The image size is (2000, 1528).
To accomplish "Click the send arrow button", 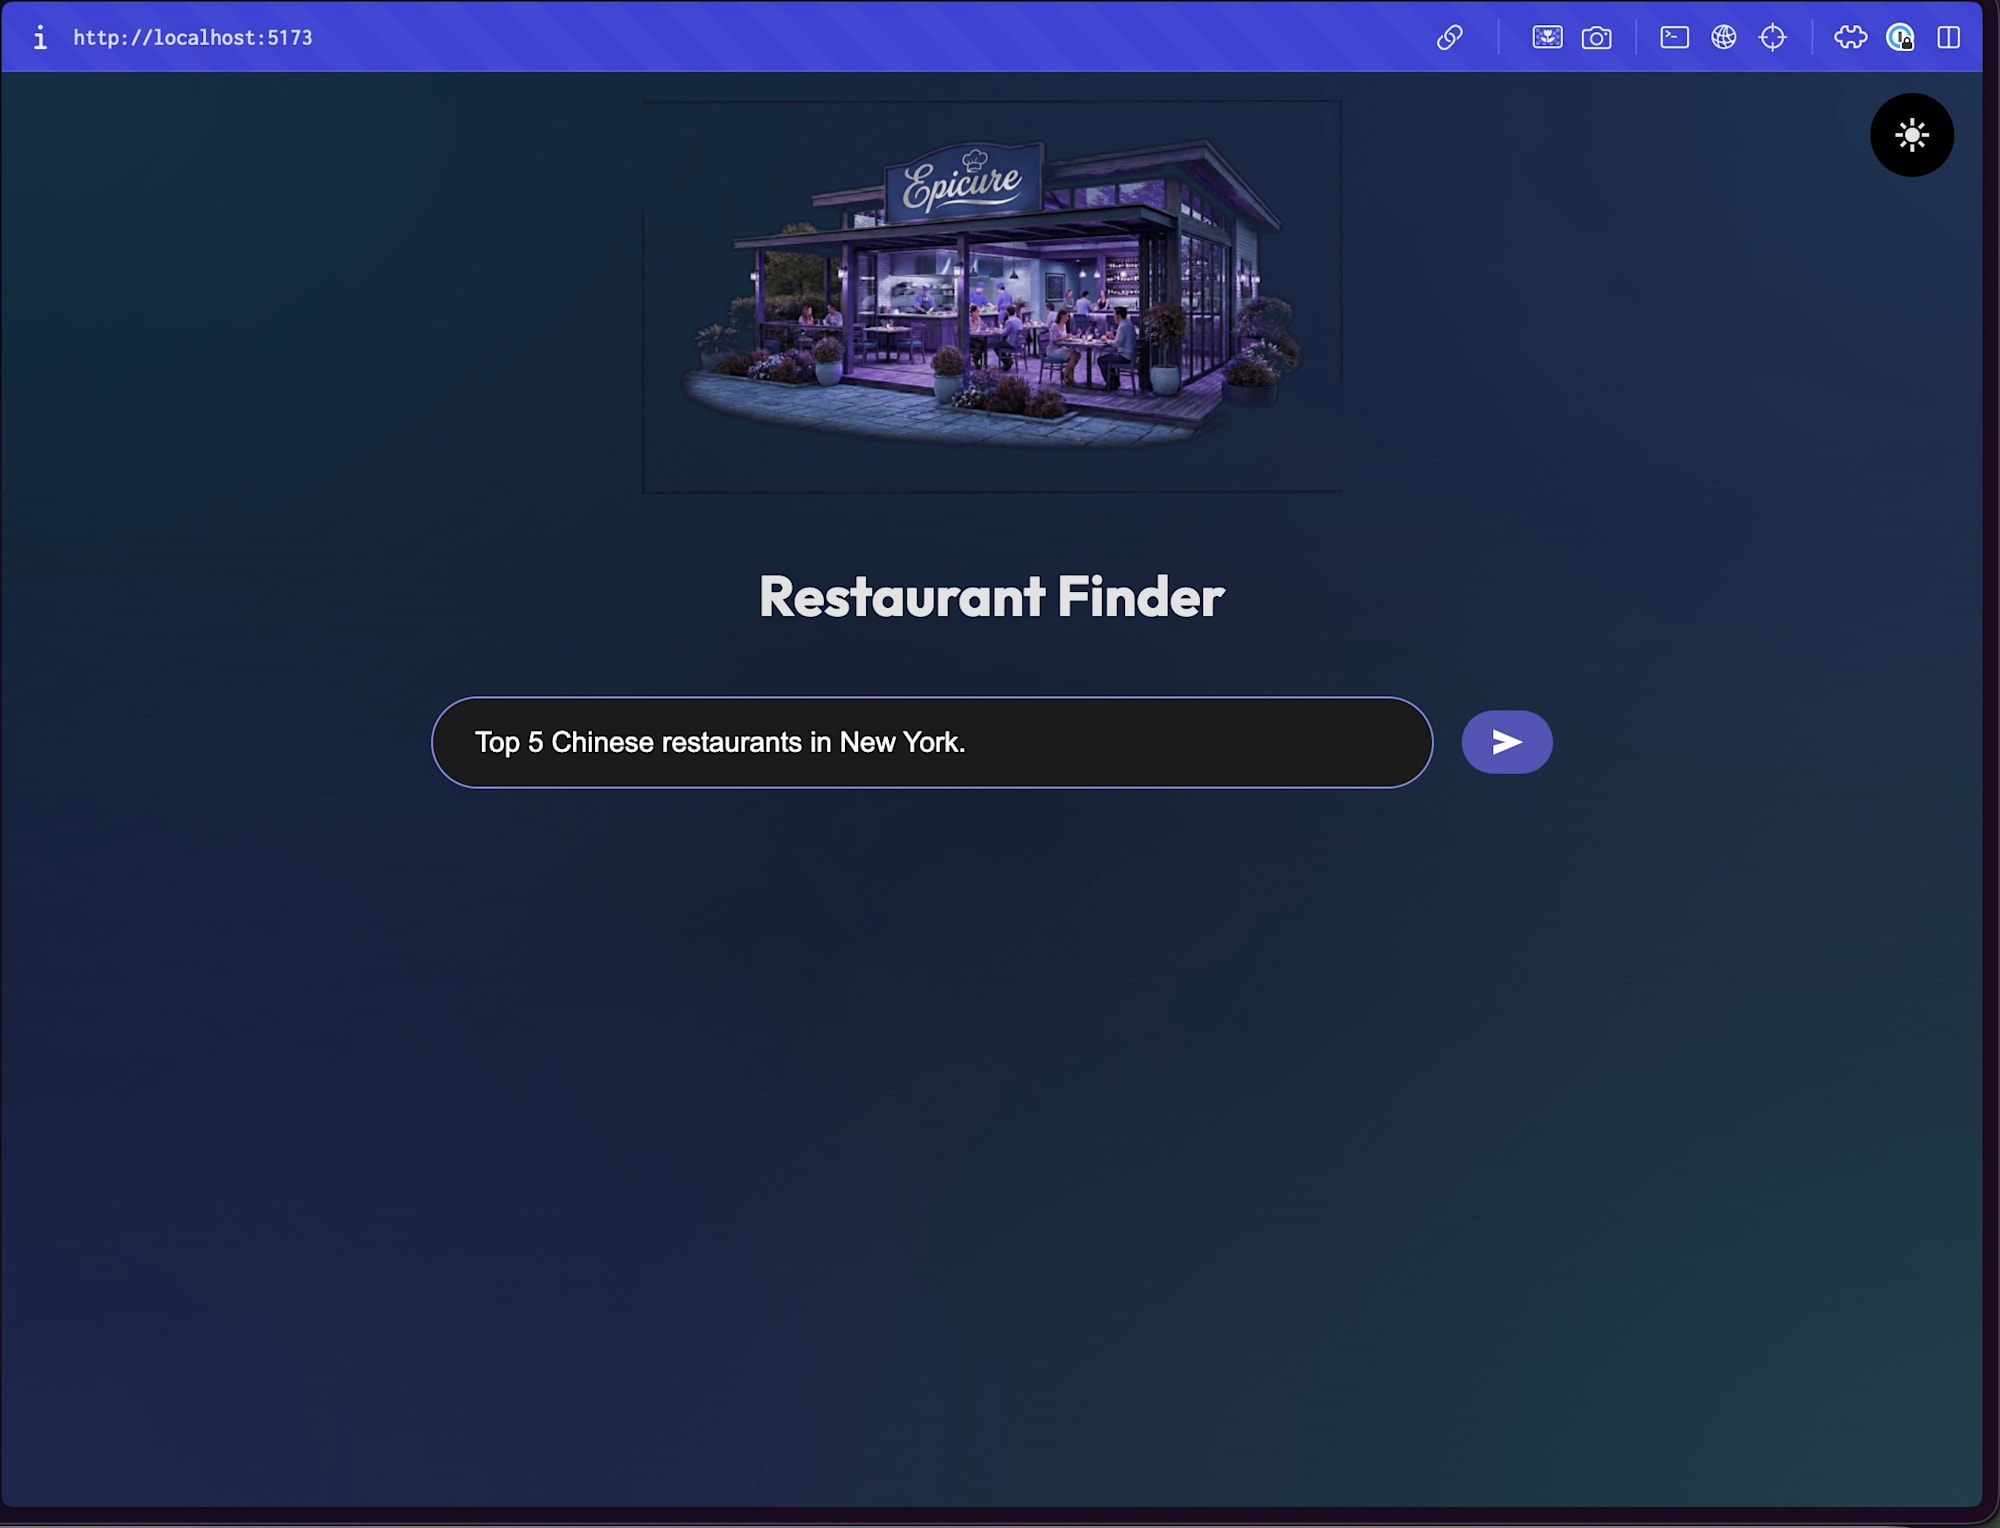I will point(1506,742).
